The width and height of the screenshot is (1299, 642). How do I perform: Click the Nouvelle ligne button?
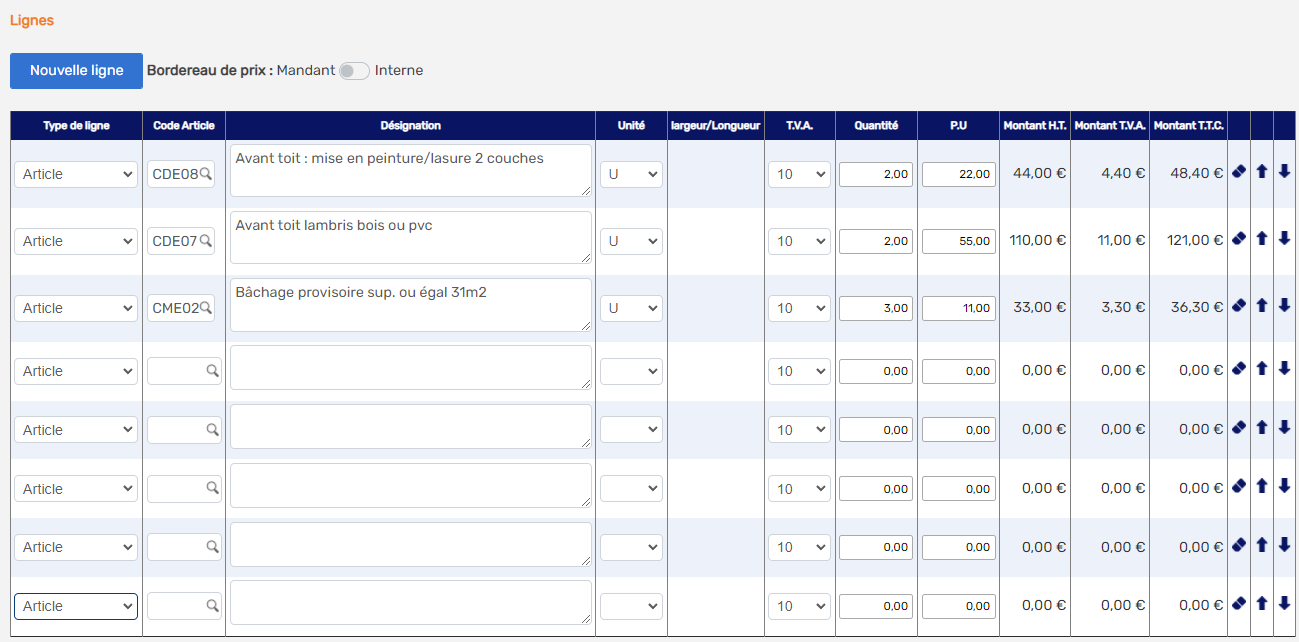[x=76, y=71]
